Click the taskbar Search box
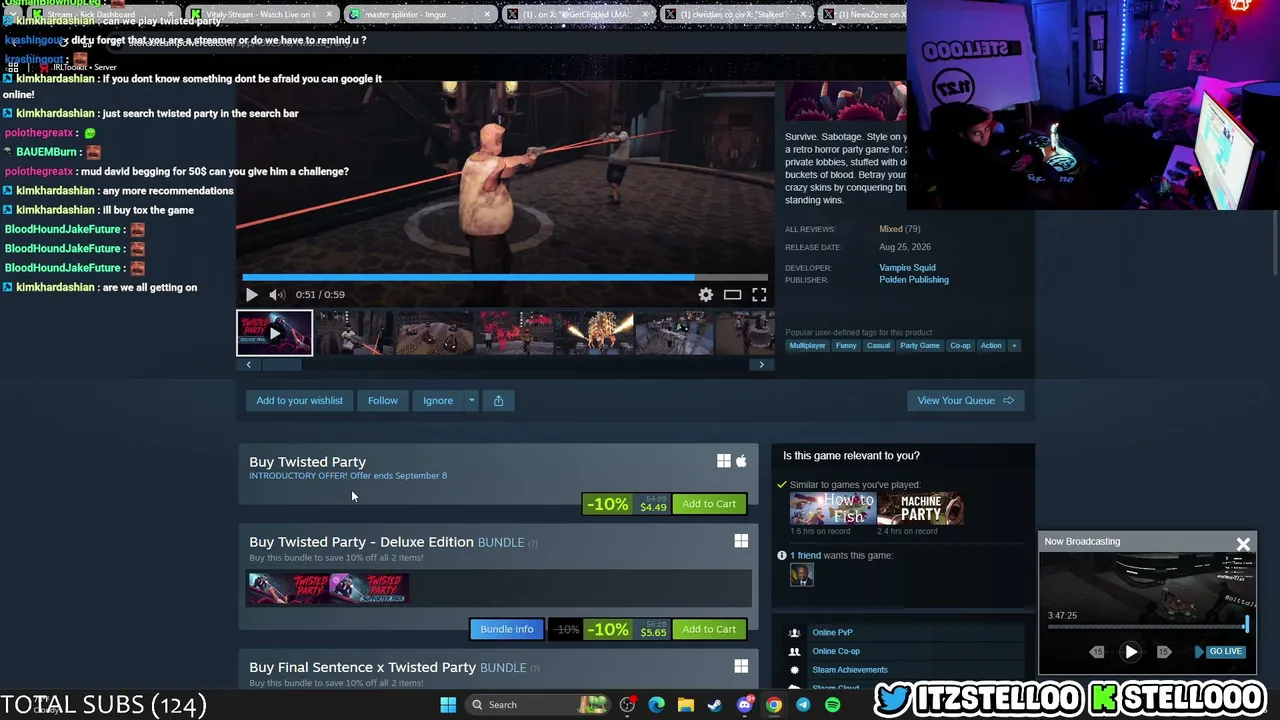The height and width of the screenshot is (720, 1280). pyautogui.click(x=540, y=705)
